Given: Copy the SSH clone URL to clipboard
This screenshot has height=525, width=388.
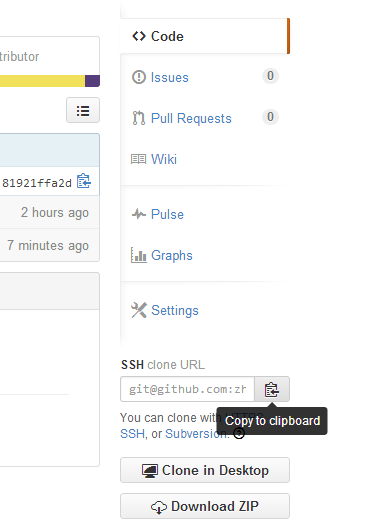Looking at the screenshot, I should 272,389.
